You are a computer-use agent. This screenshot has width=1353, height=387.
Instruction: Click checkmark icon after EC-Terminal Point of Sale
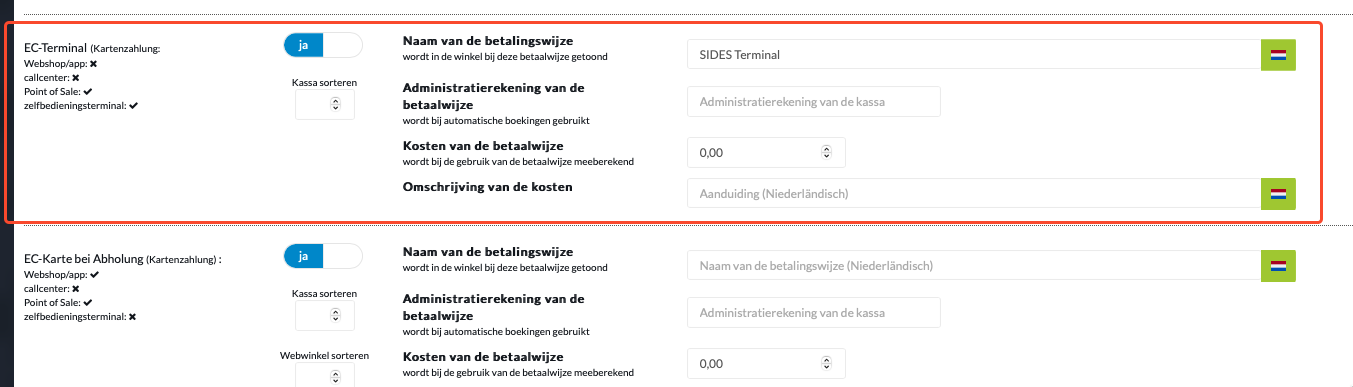(88, 91)
